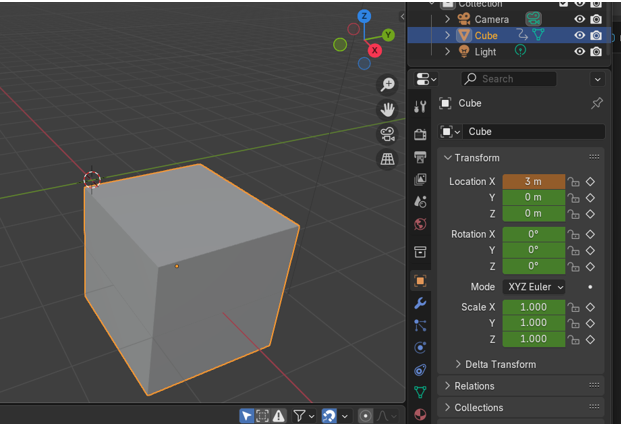
Task: Toggle the lock for Location X
Action: 574,182
